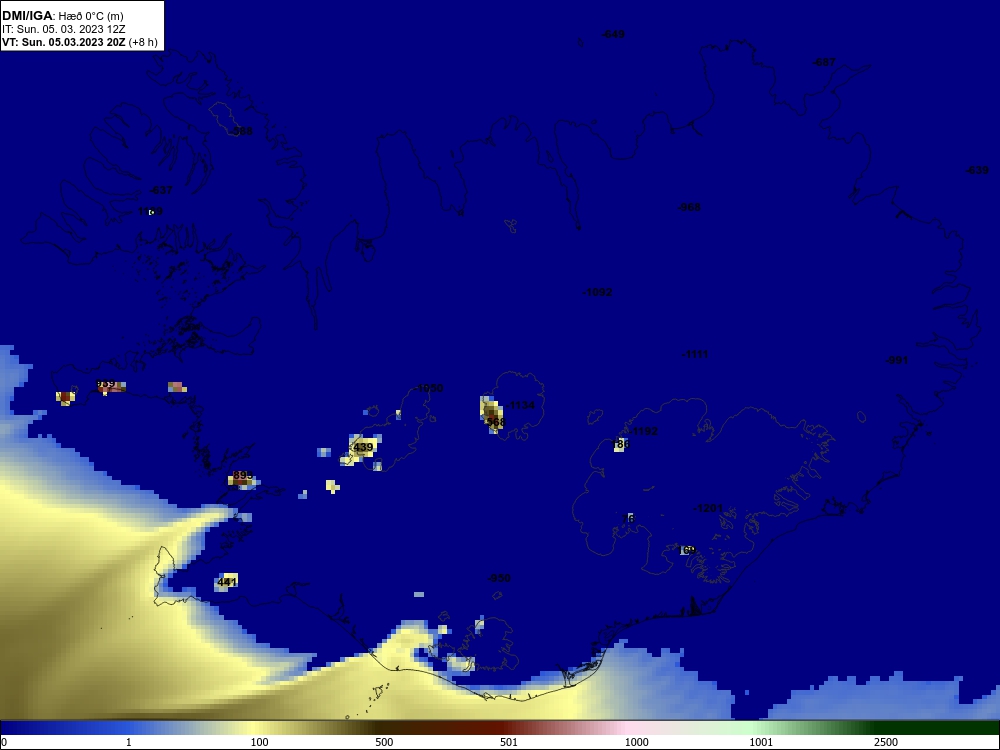Click the -1201 value label
The image size is (1000, 750).
pos(709,508)
